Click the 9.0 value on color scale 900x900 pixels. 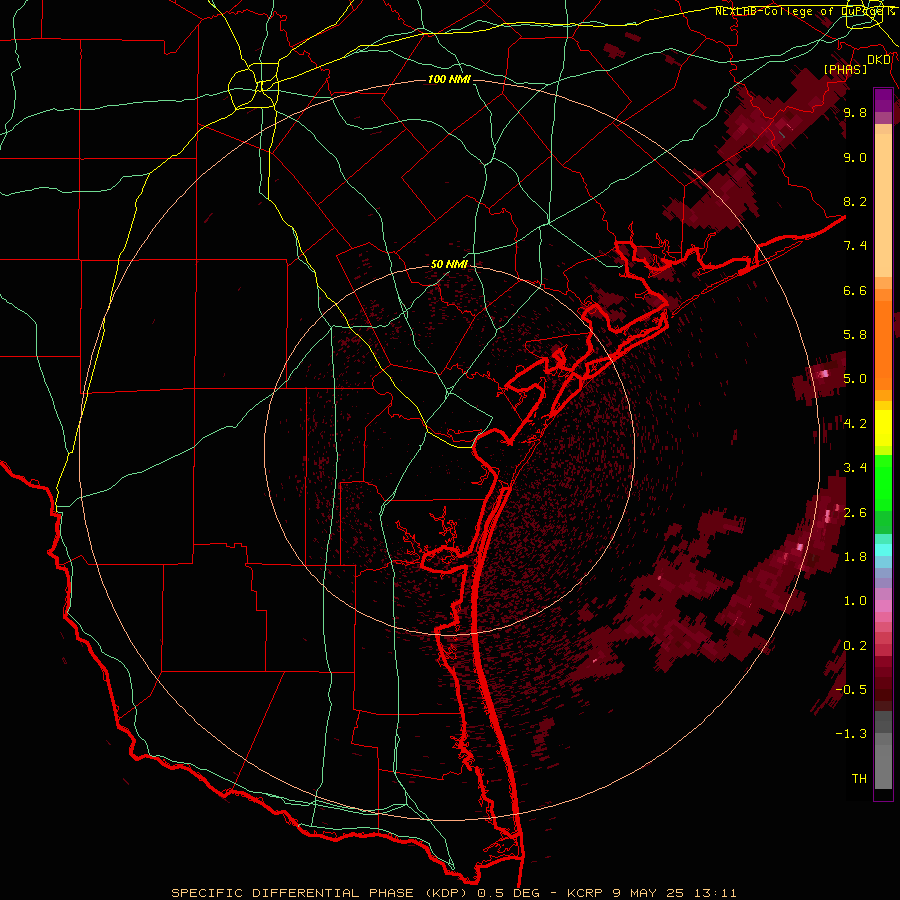(855, 157)
